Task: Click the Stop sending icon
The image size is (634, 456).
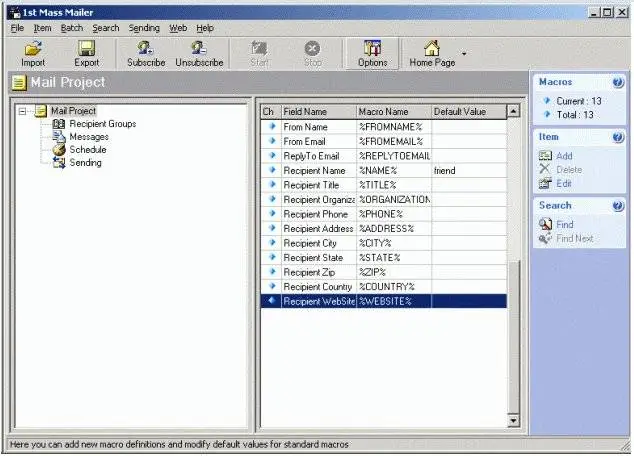Action: coord(312,49)
